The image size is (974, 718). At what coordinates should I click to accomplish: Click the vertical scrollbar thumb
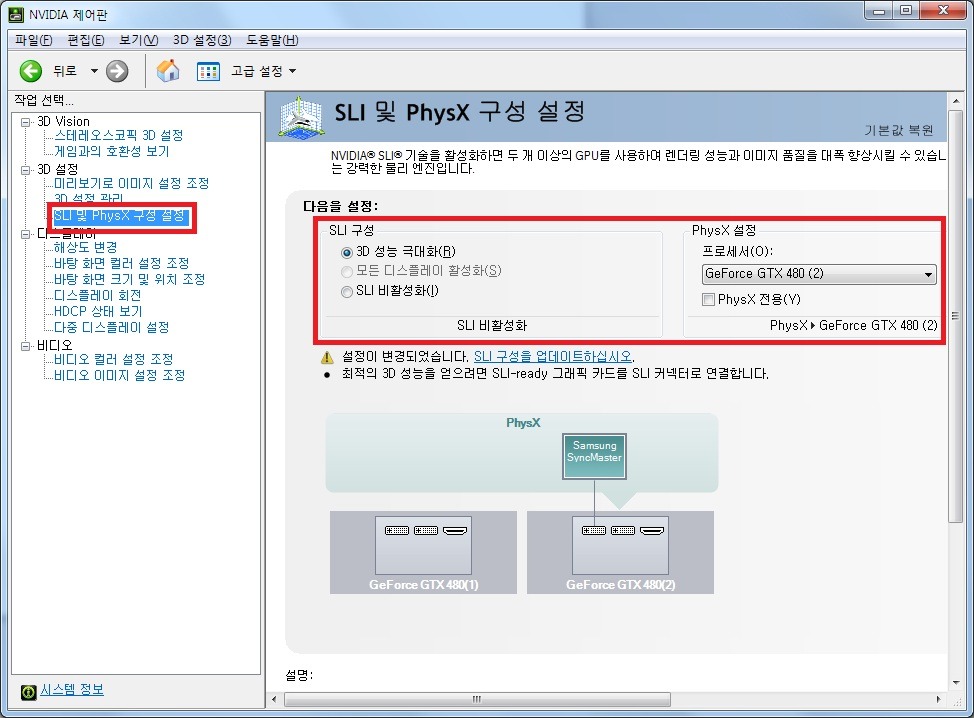[955, 317]
